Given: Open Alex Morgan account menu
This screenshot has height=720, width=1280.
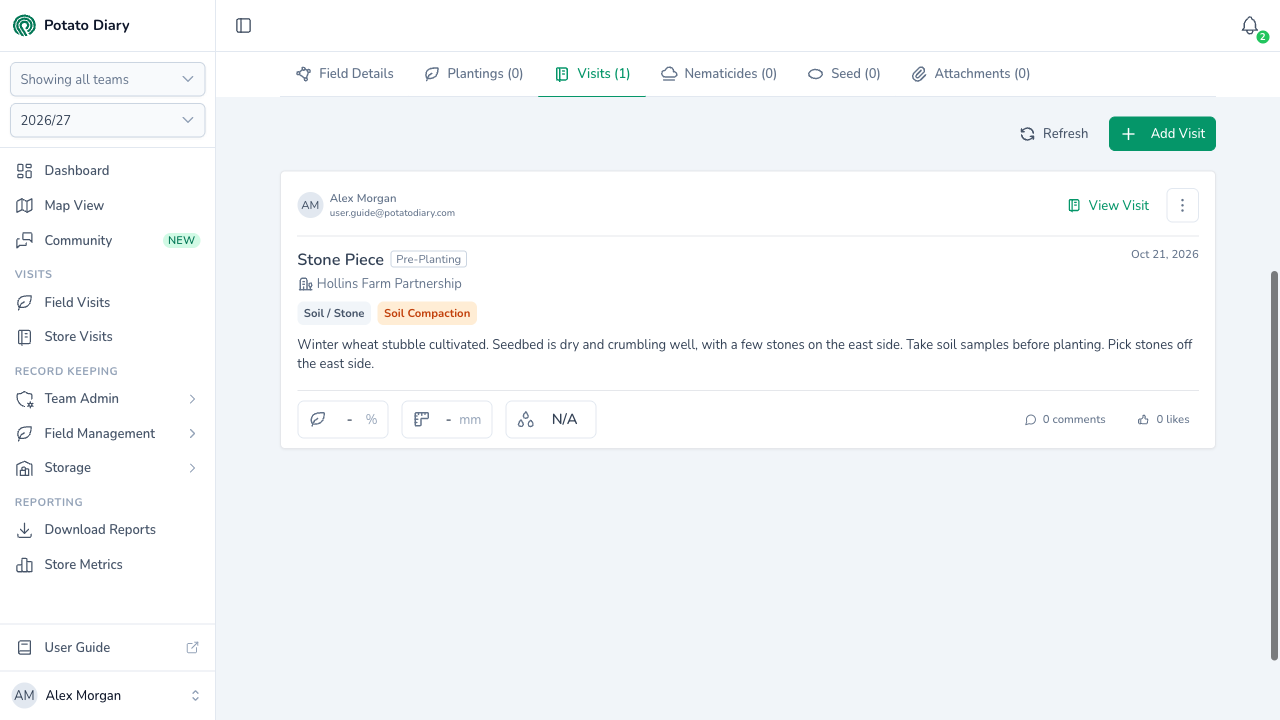Looking at the screenshot, I should 107,696.
